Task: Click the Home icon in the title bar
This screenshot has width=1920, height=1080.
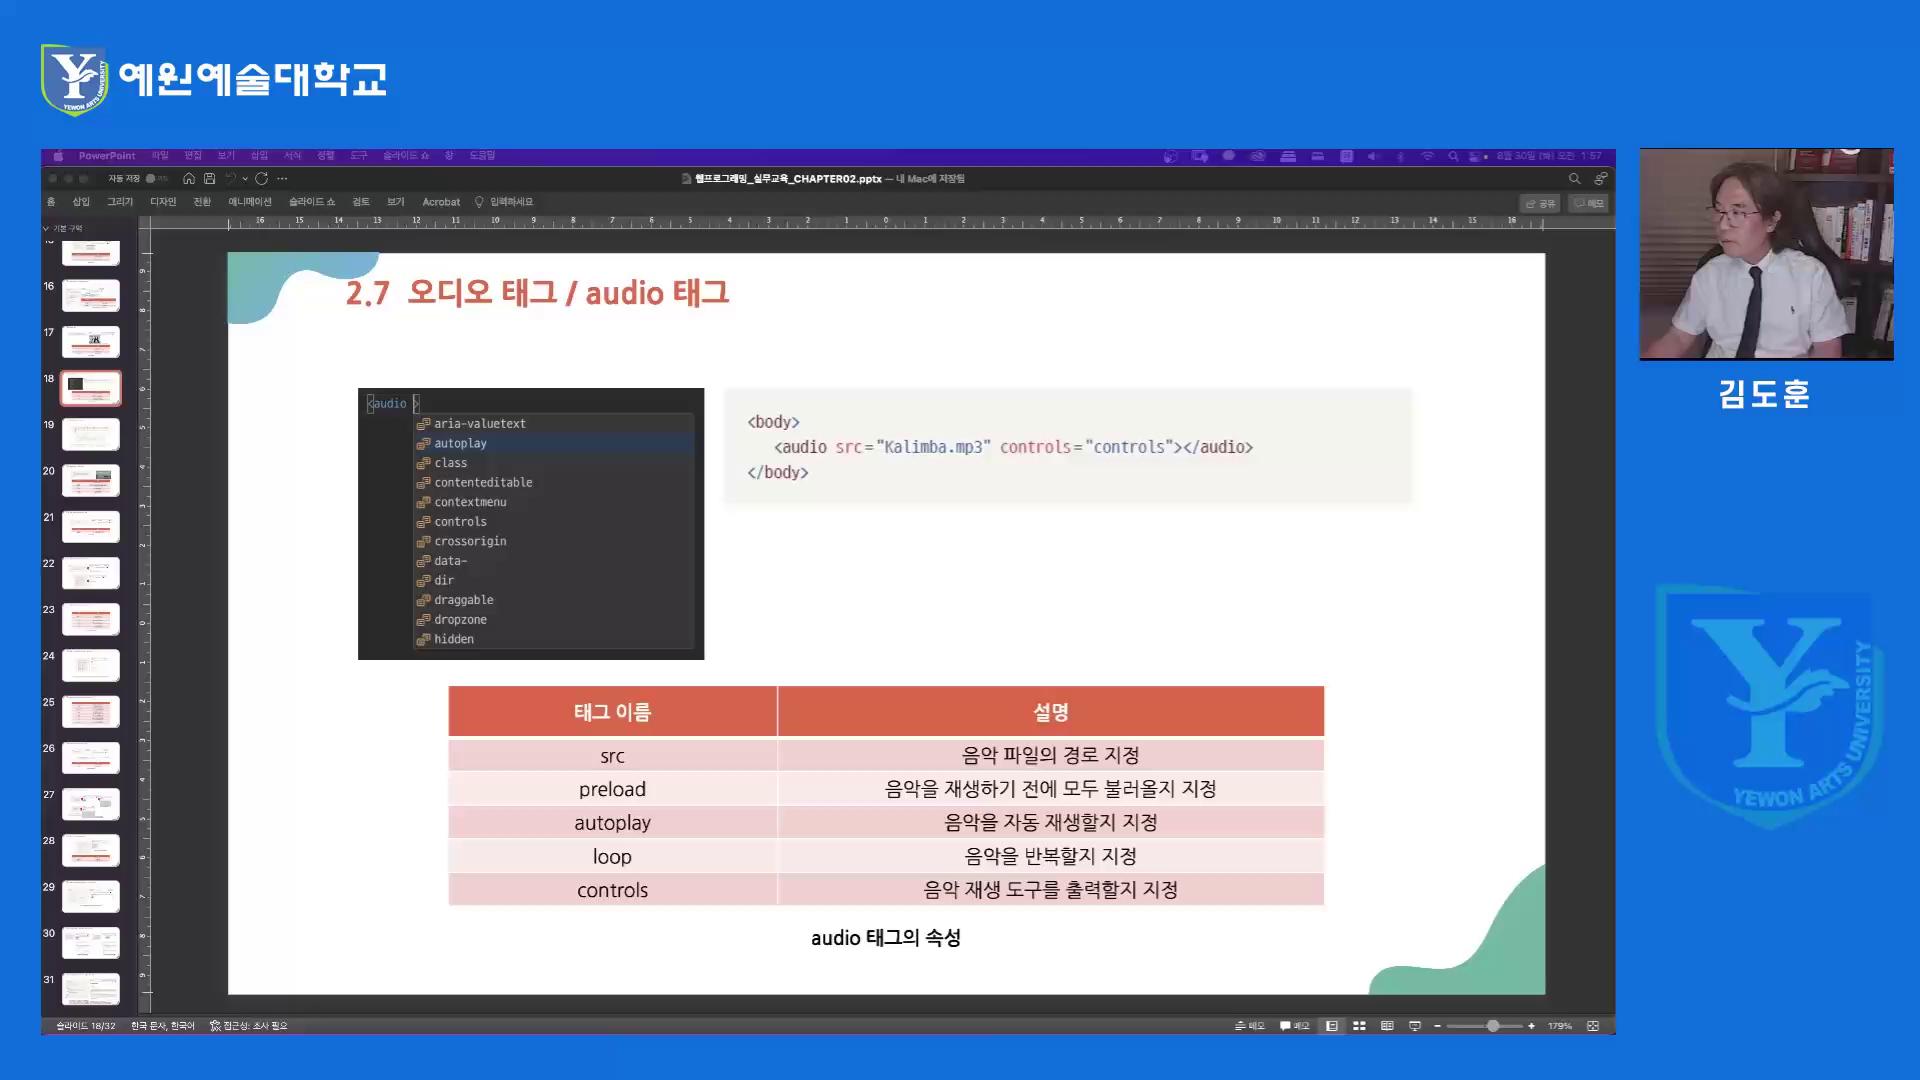Action: 189,179
